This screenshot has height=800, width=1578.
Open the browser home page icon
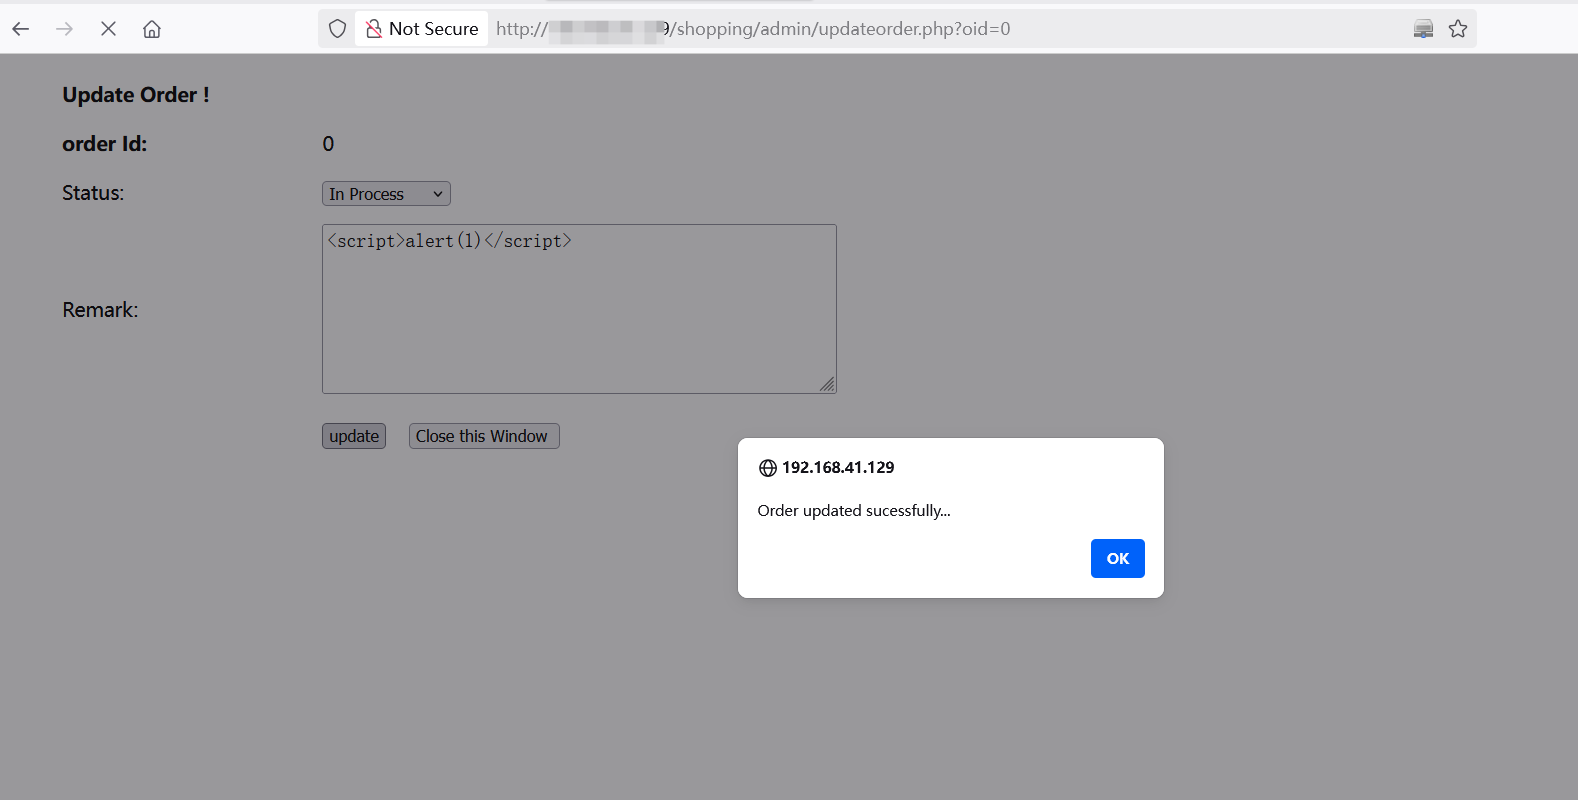click(x=152, y=29)
